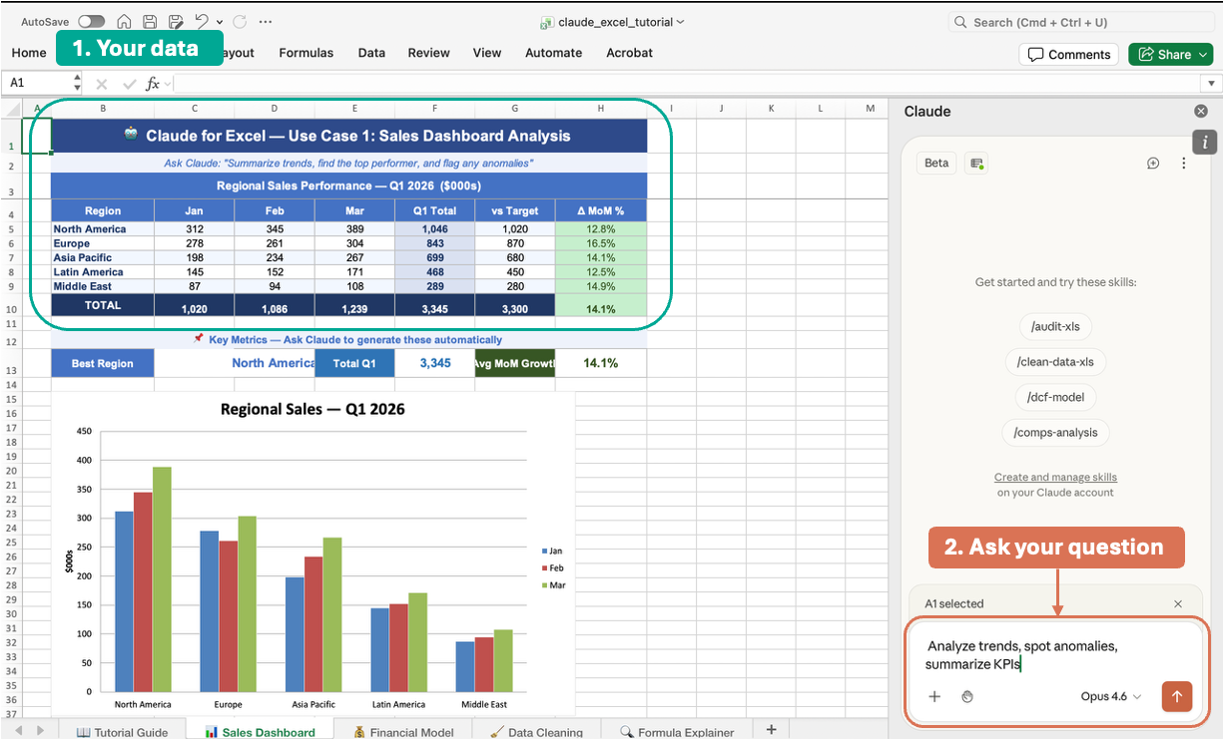
Task: Click the Save icon in the Quick Access toolbar
Action: click(x=151, y=21)
